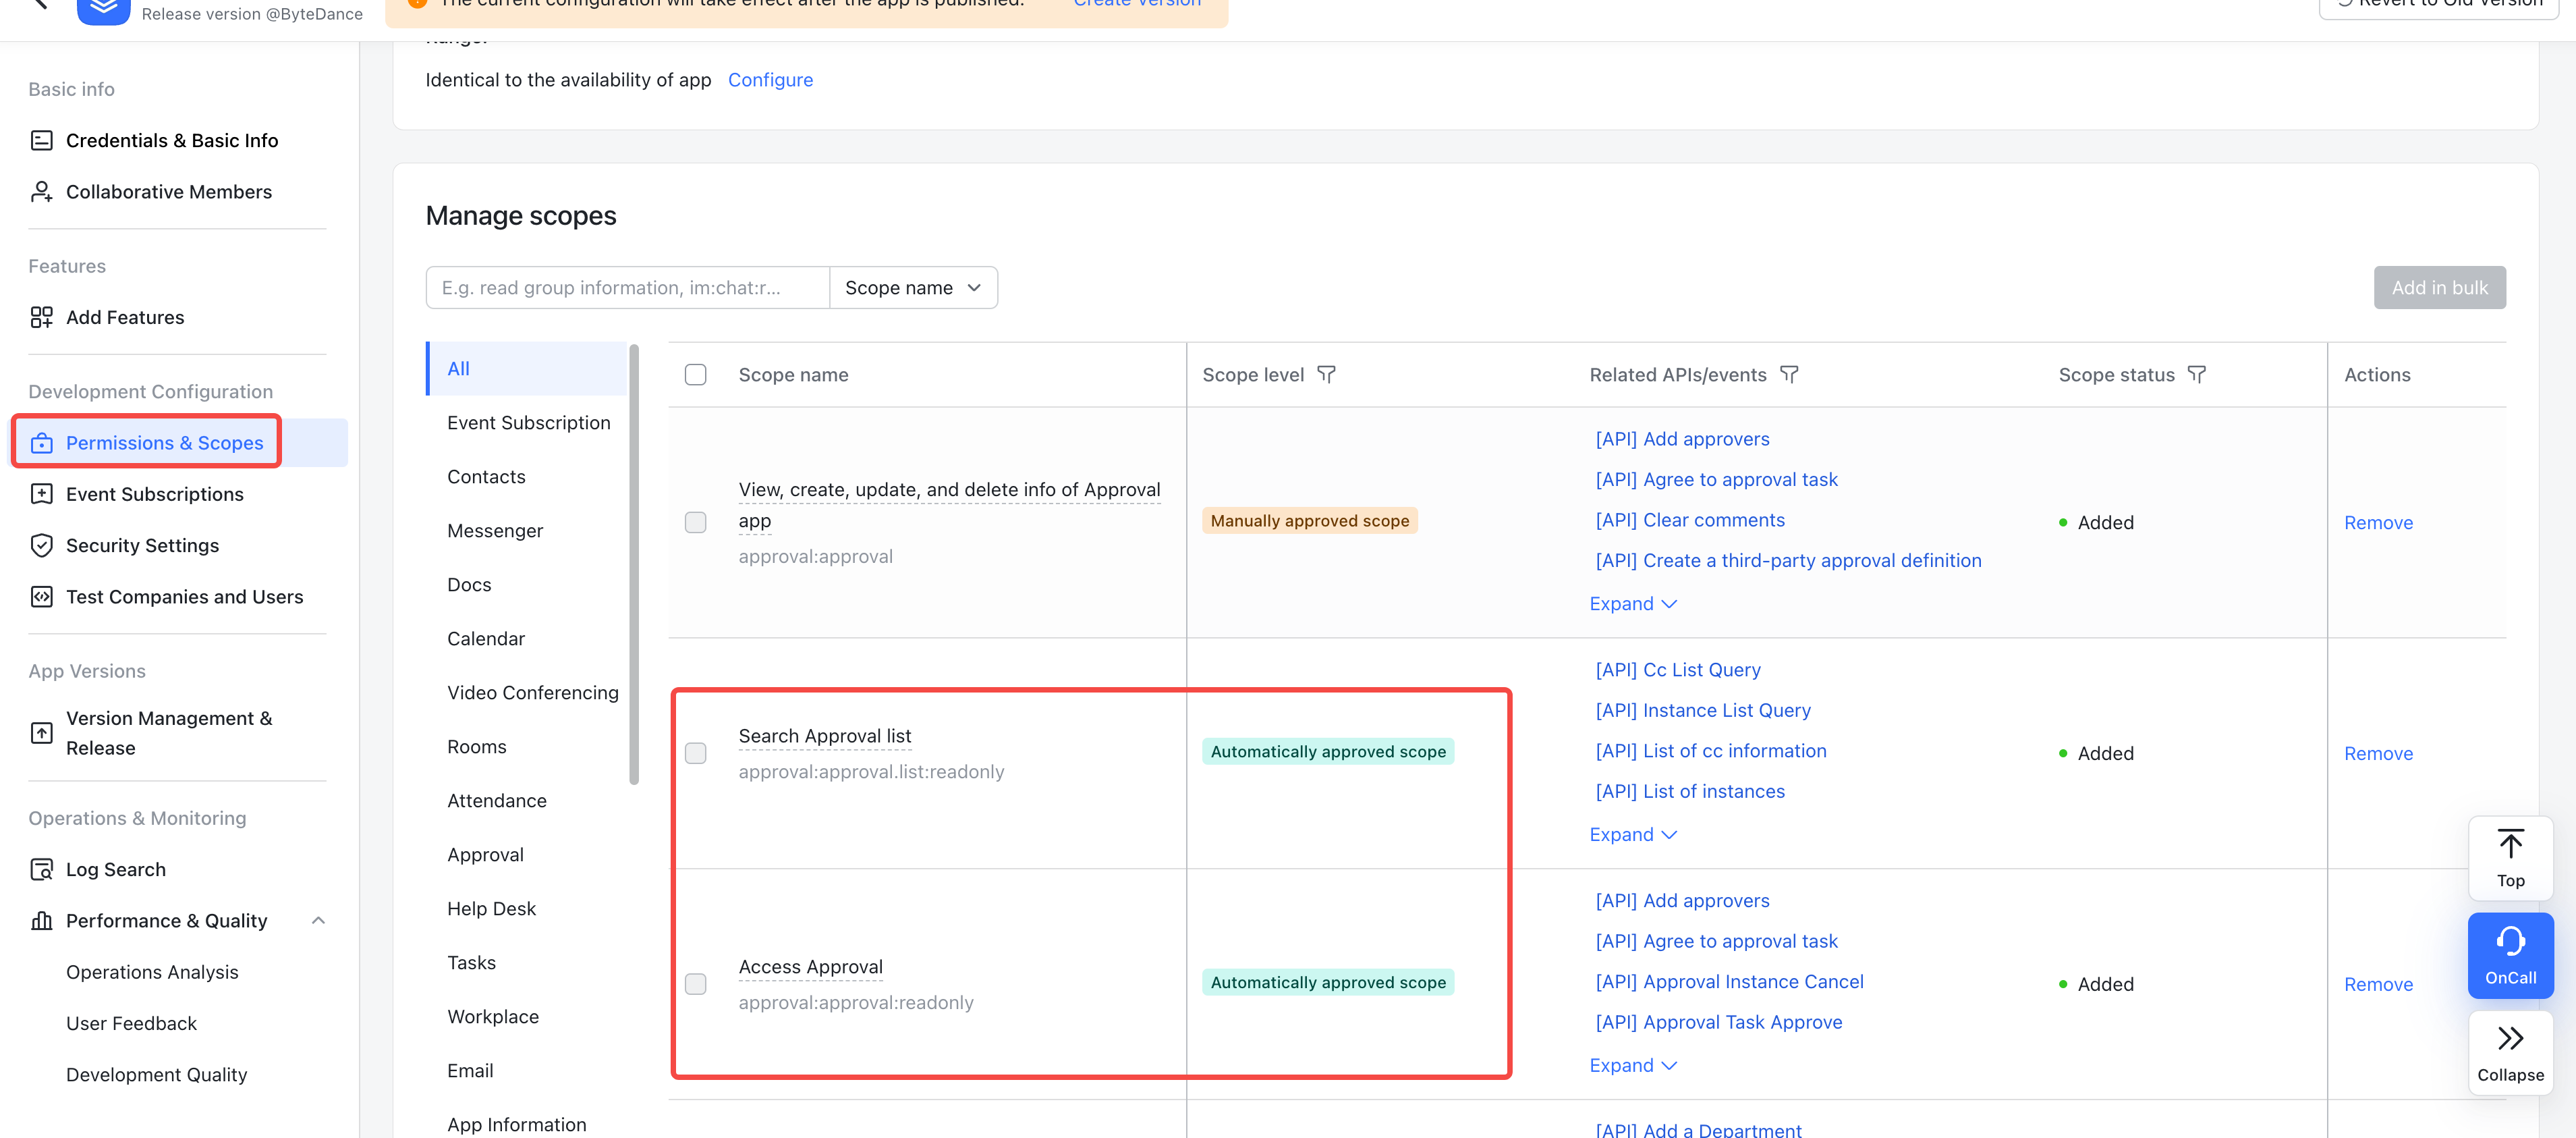Select the Messenger category
Screen dimensions: 2576x1138
click(x=495, y=530)
